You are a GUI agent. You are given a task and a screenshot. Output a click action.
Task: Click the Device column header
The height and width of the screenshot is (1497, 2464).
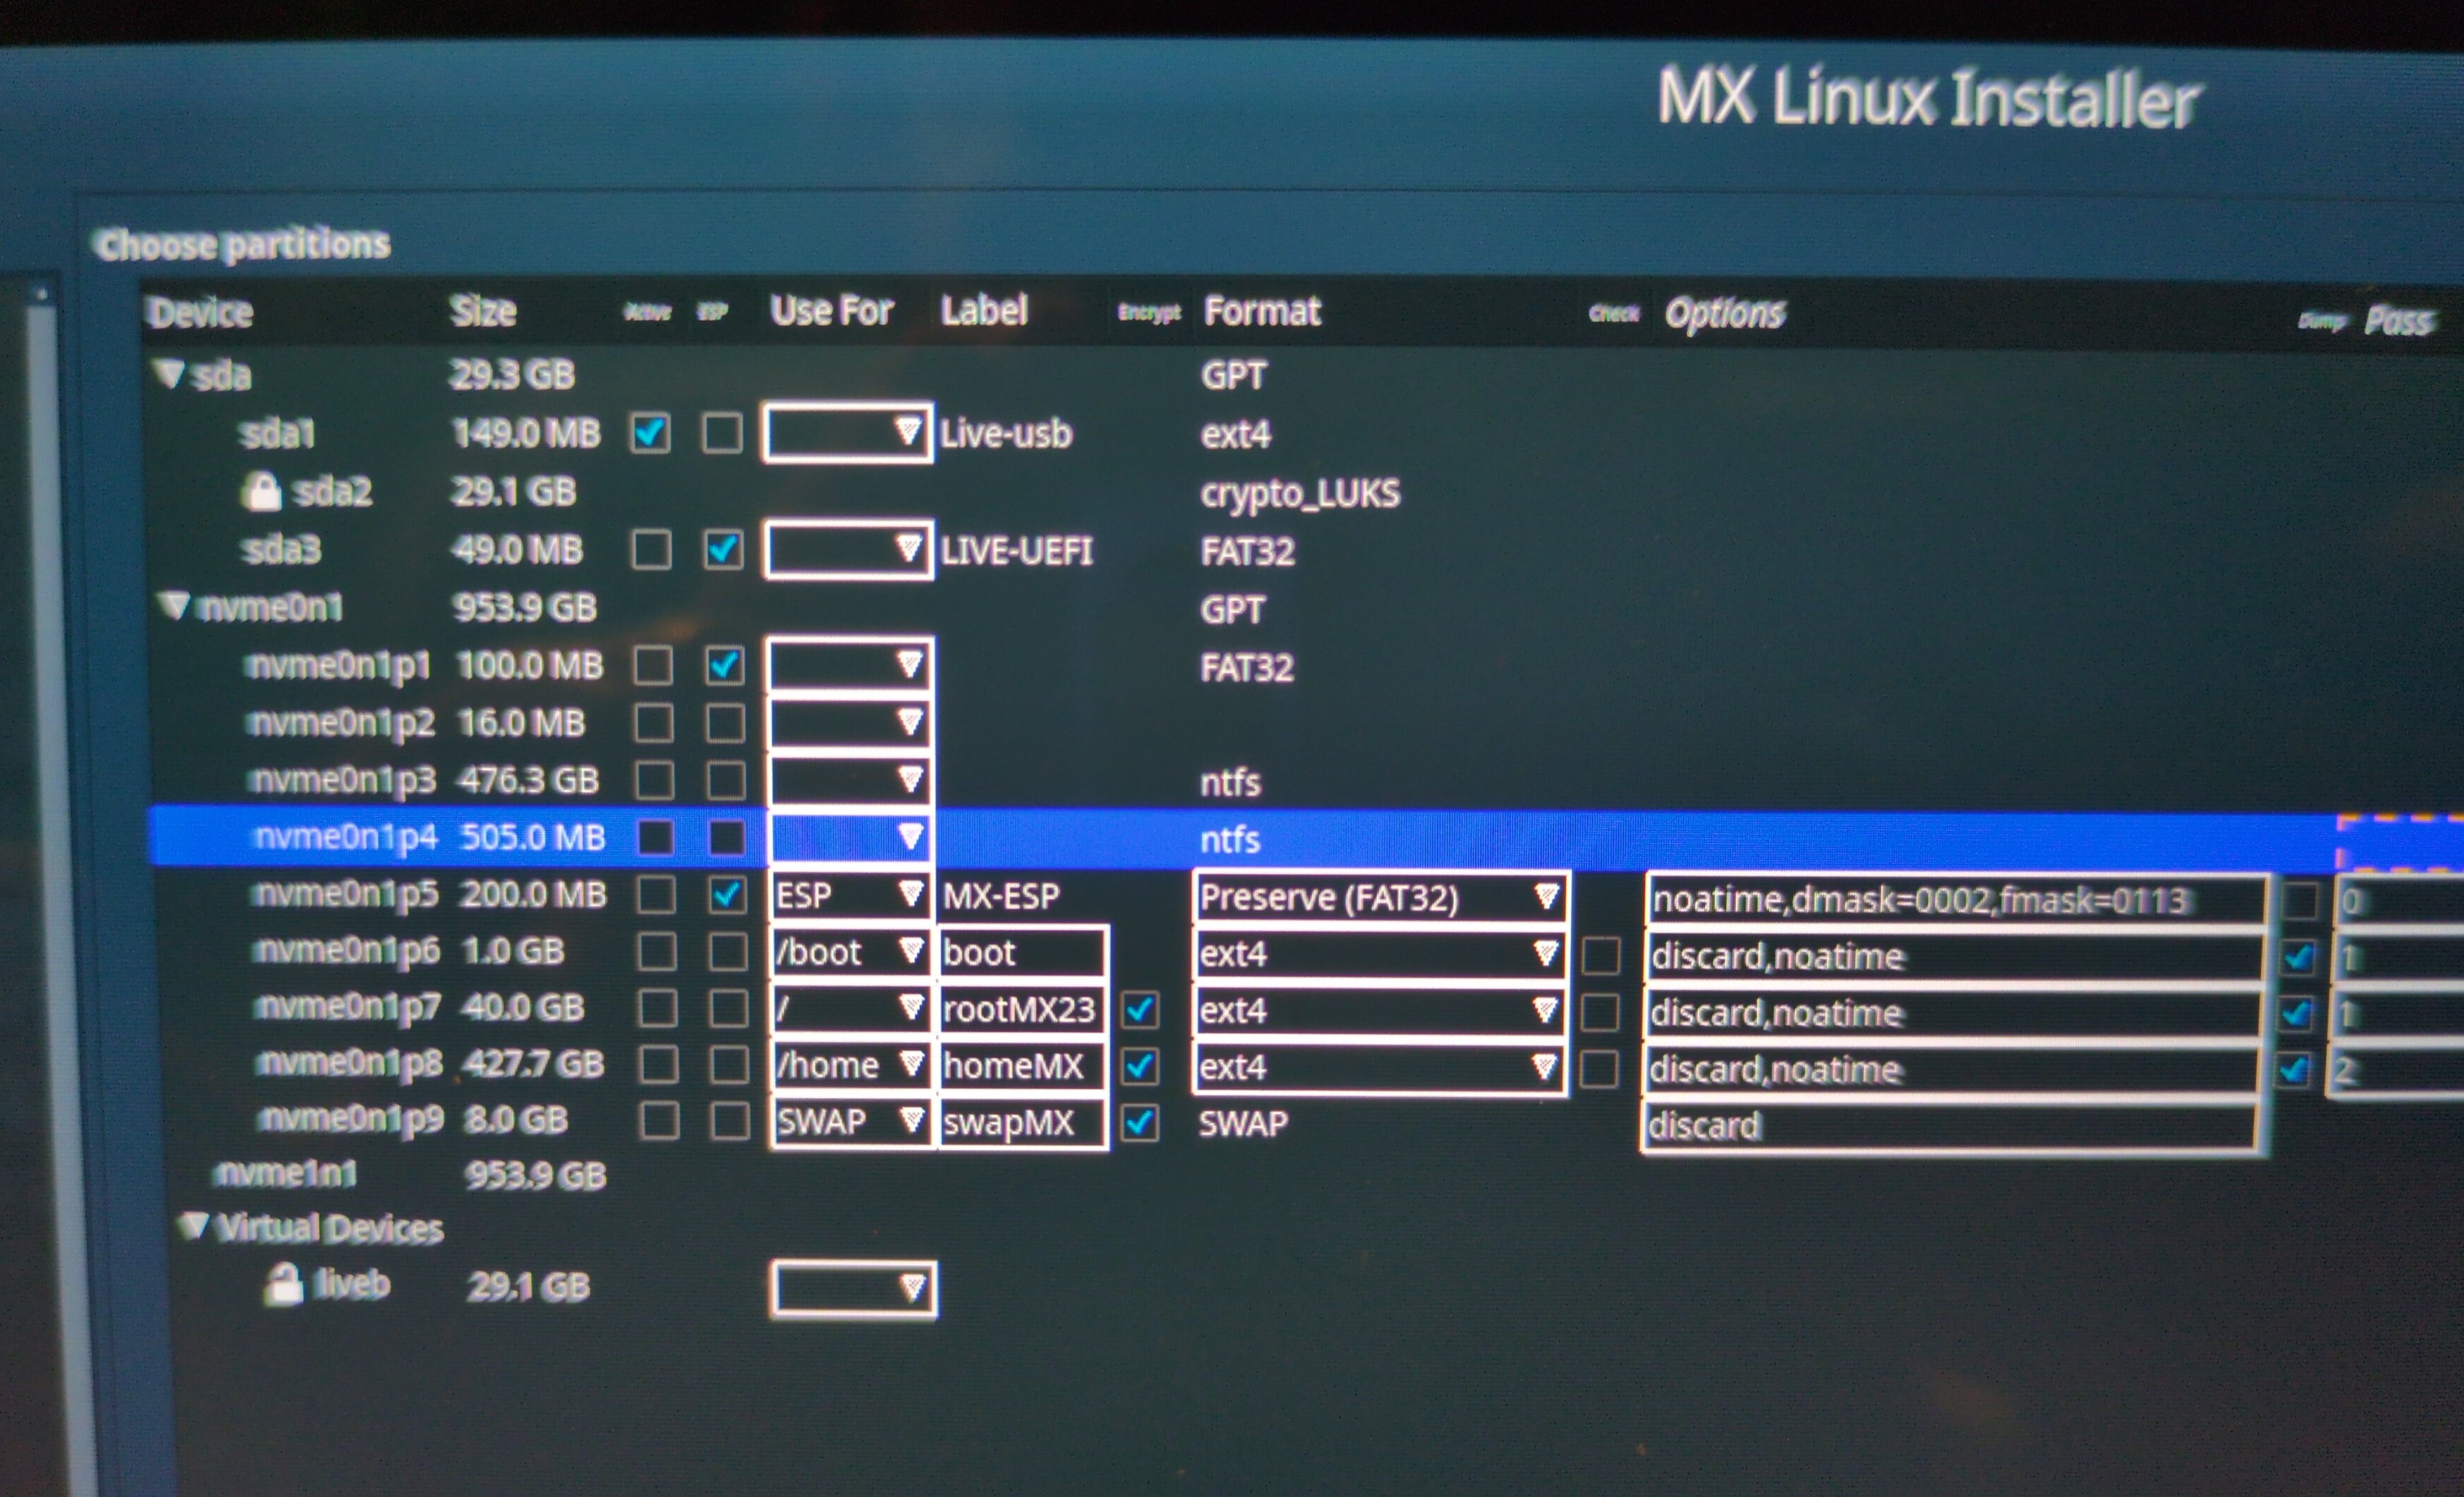pyautogui.click(x=200, y=312)
